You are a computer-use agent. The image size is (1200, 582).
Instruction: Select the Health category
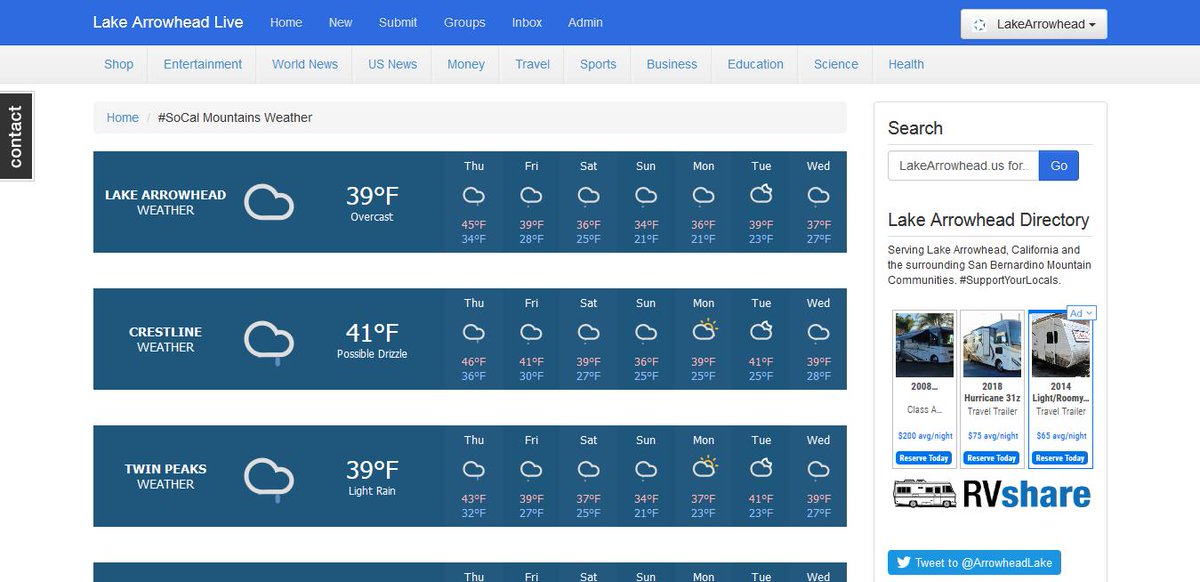coord(906,64)
